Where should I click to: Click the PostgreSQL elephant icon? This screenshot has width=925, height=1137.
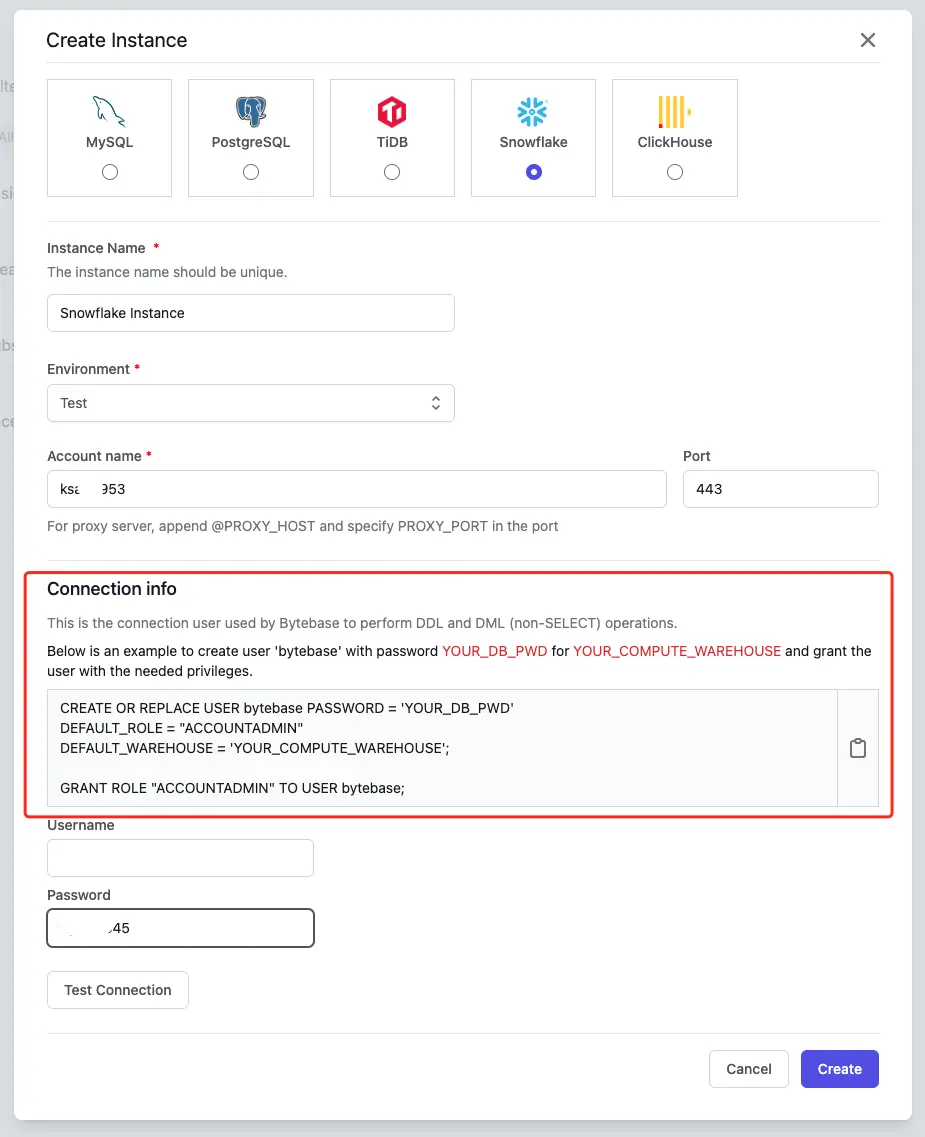pyautogui.click(x=251, y=112)
